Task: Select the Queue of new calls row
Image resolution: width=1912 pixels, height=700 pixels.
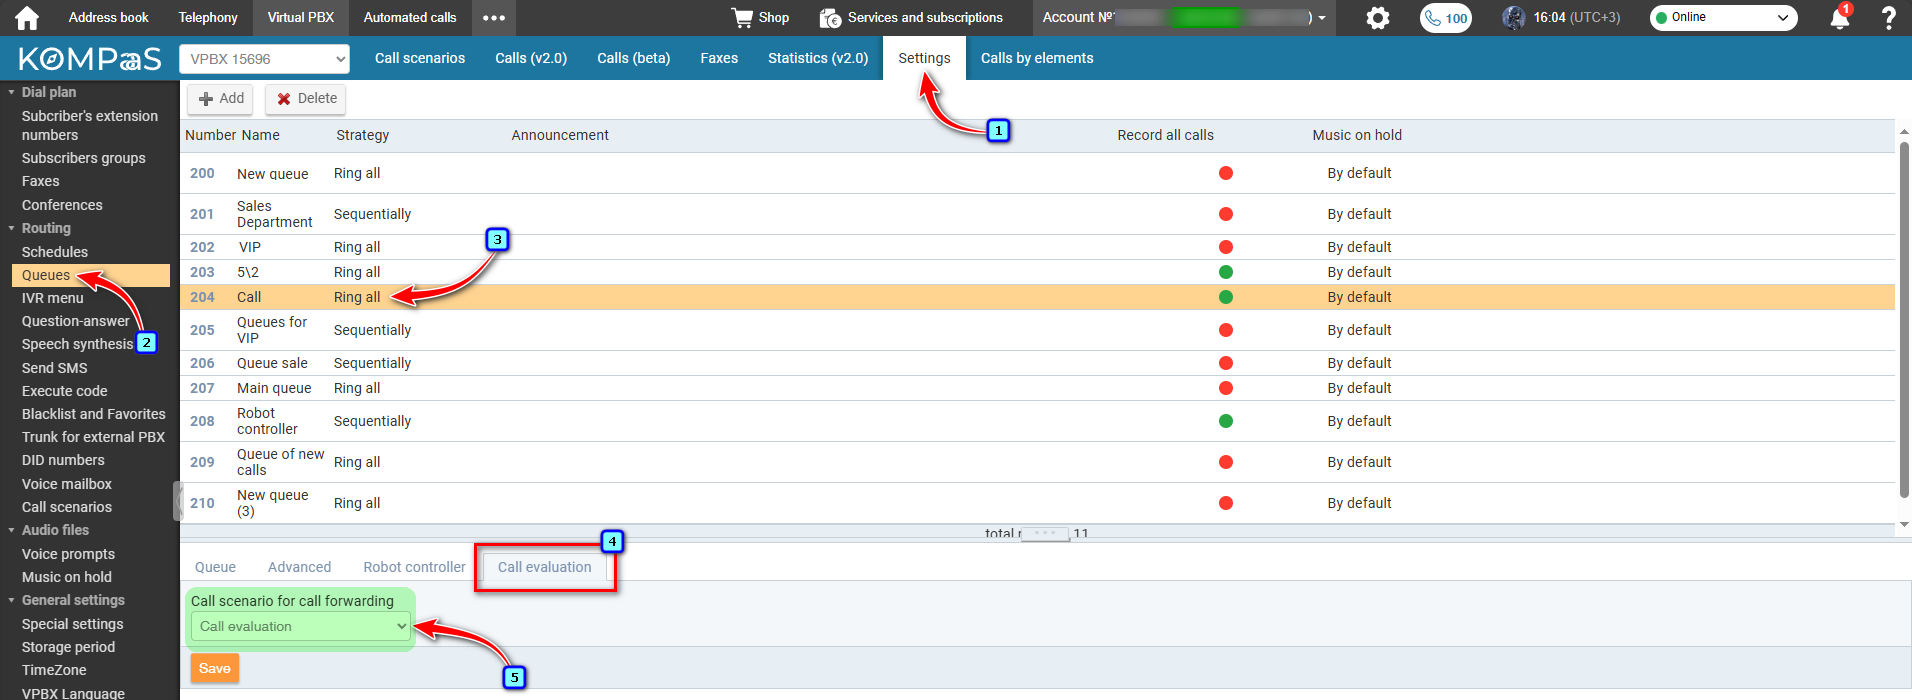Action: pos(1037,462)
